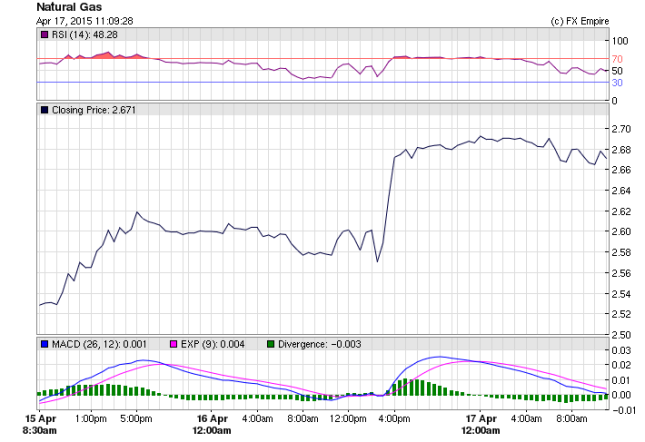The width and height of the screenshot is (645, 442).
Task: Click the '5:00pm' time axis label
Action: [x=136, y=419]
